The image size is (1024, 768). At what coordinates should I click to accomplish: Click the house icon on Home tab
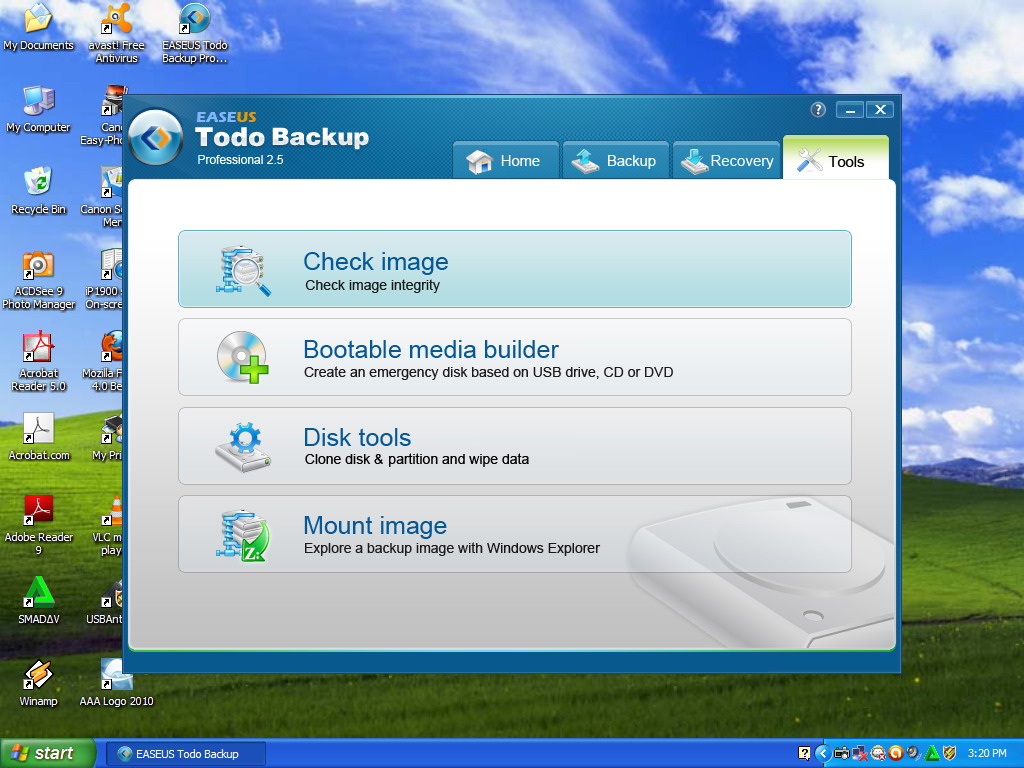[x=479, y=161]
